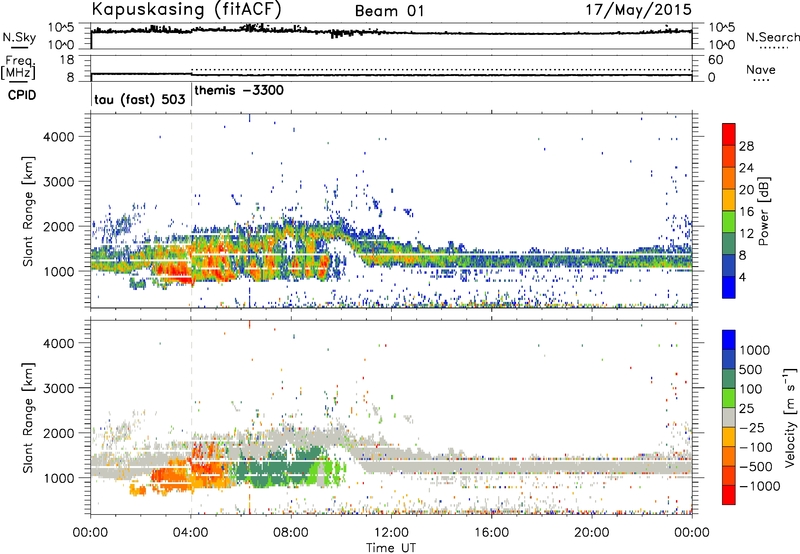800x554 pixels.
Task: Click the green 12 dB band of Power bar
Action: click(x=729, y=222)
